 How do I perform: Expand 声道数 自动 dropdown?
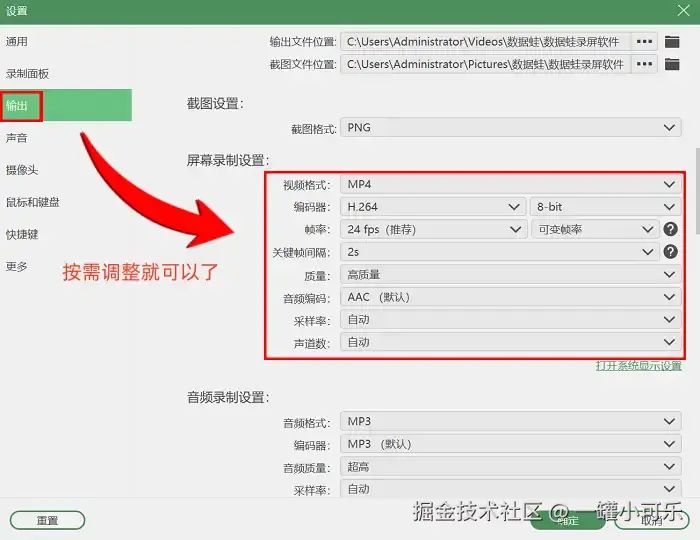tap(511, 342)
